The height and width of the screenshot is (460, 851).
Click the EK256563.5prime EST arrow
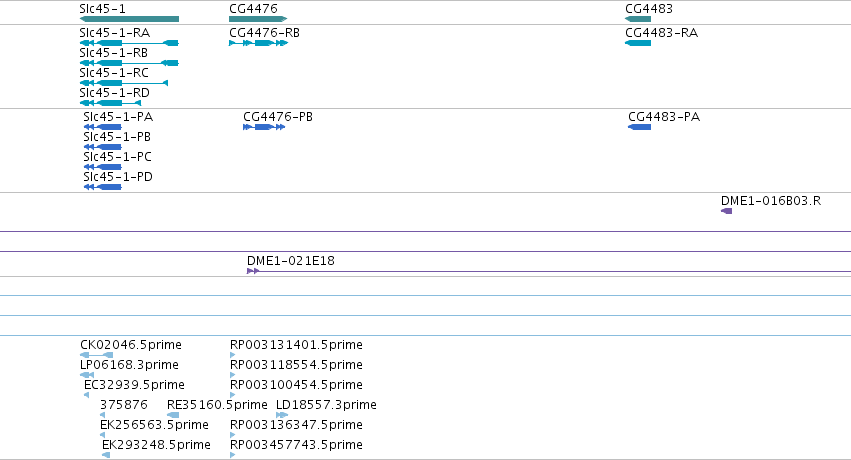click(103, 436)
